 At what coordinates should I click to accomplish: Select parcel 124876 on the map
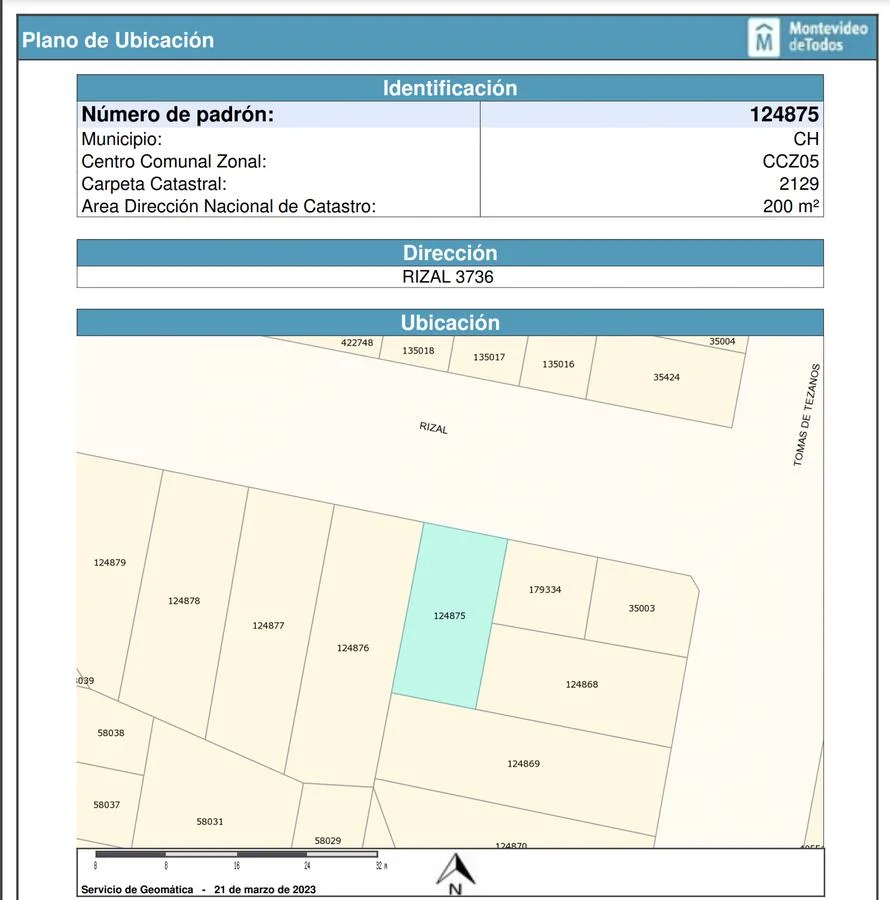[x=353, y=648]
